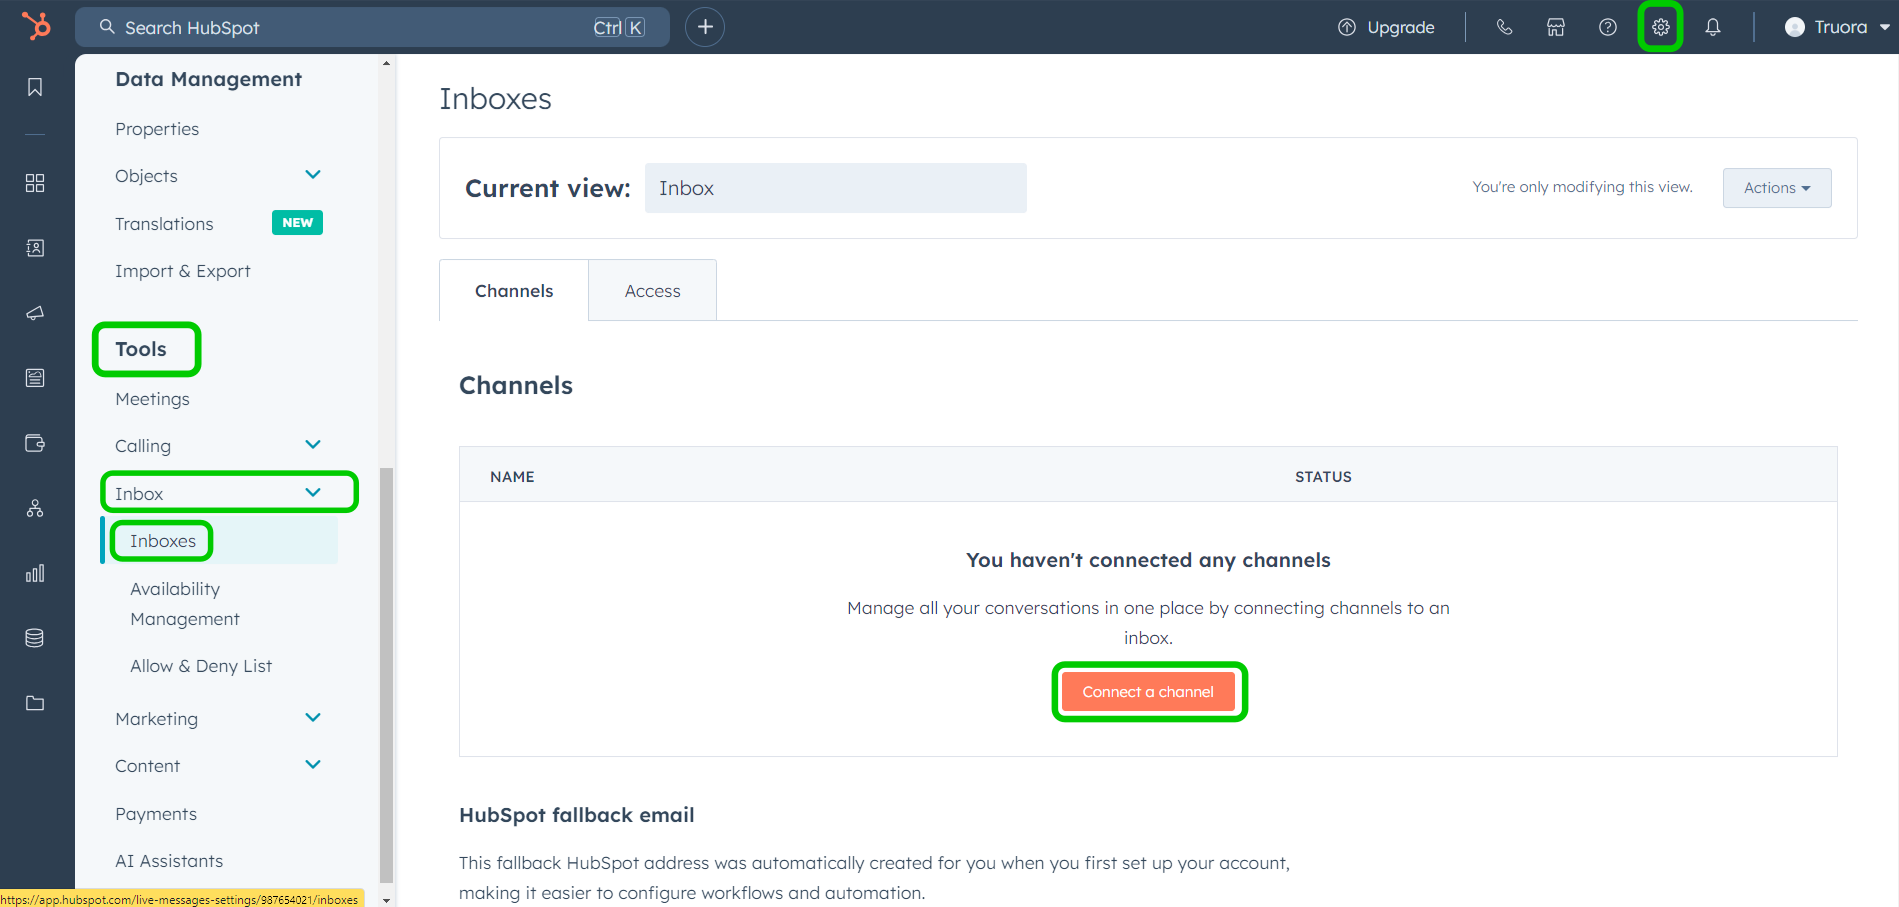Click the Inboxes page title
The width and height of the screenshot is (1899, 907).
point(495,99)
